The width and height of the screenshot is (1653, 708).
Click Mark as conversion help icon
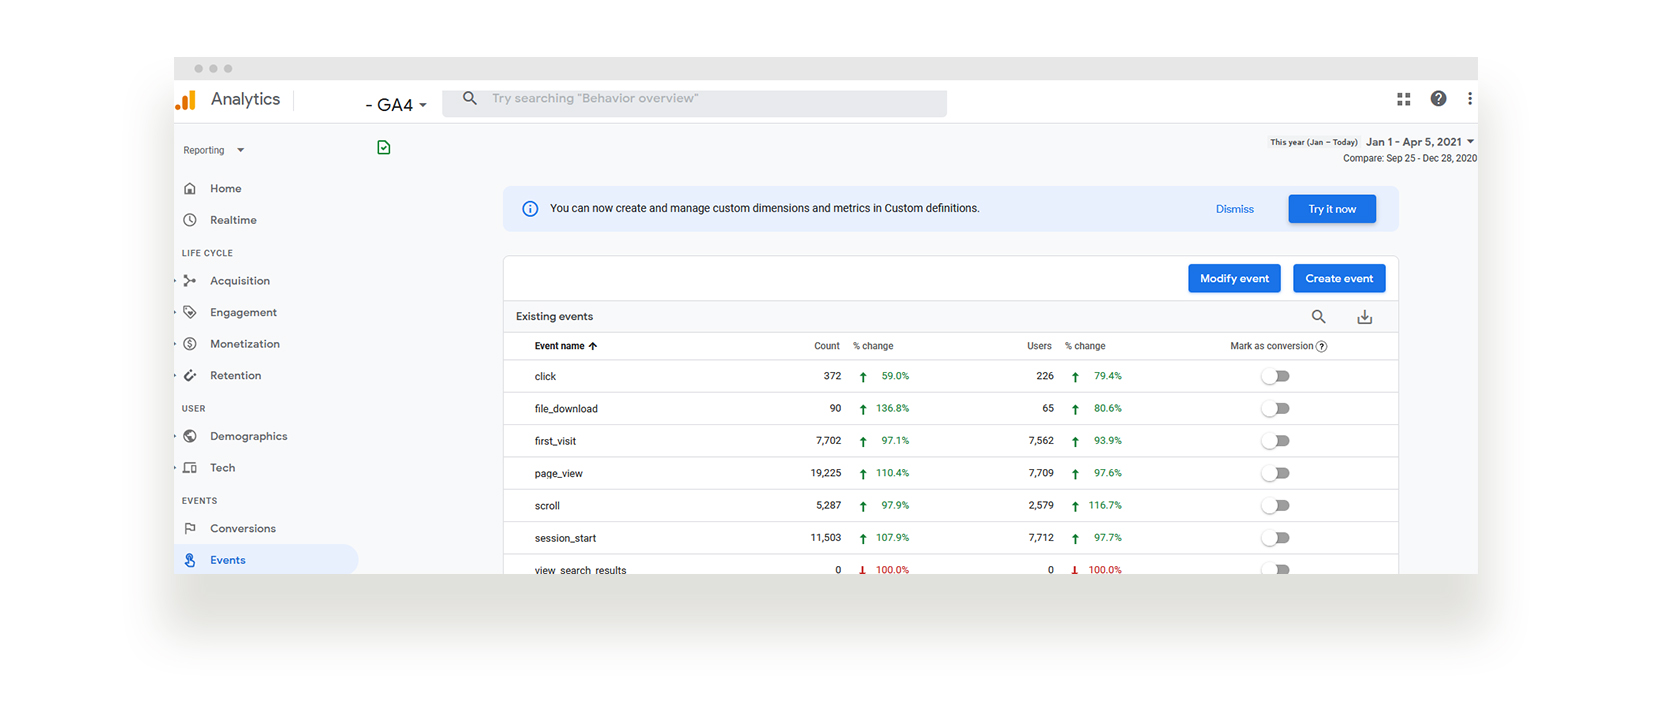[x=1322, y=346]
